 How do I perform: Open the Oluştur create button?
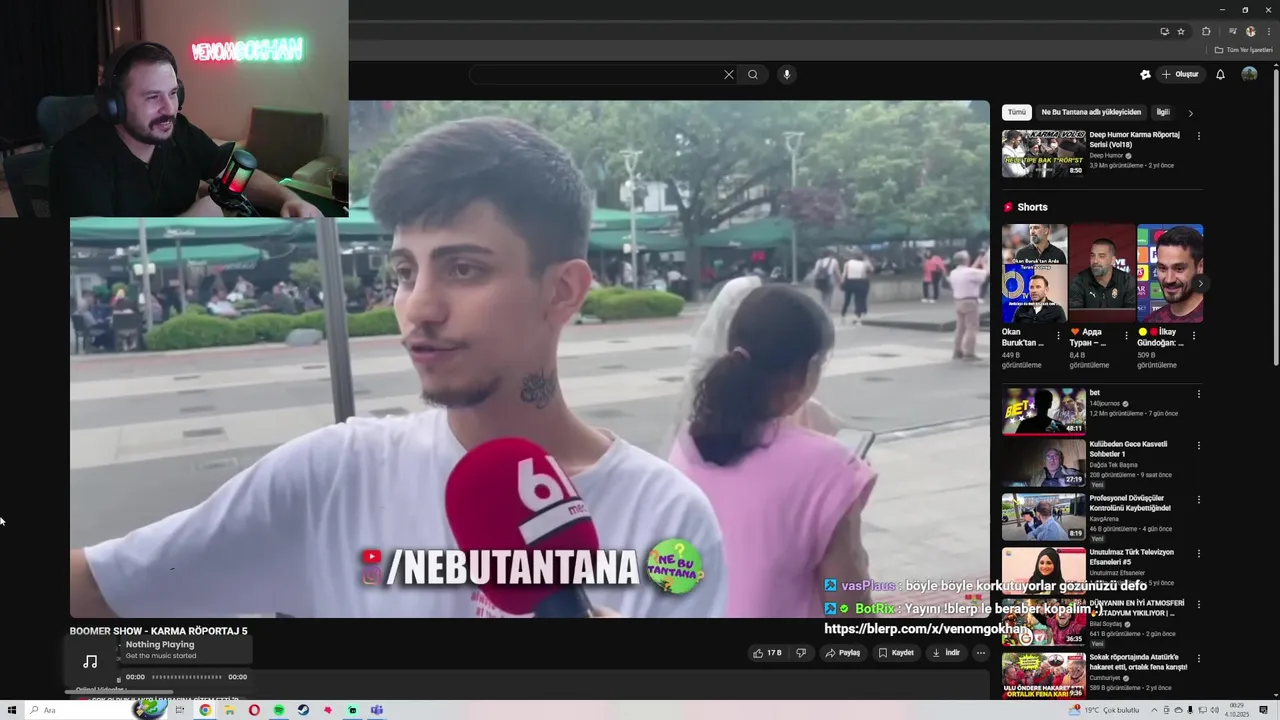pyautogui.click(x=1180, y=74)
